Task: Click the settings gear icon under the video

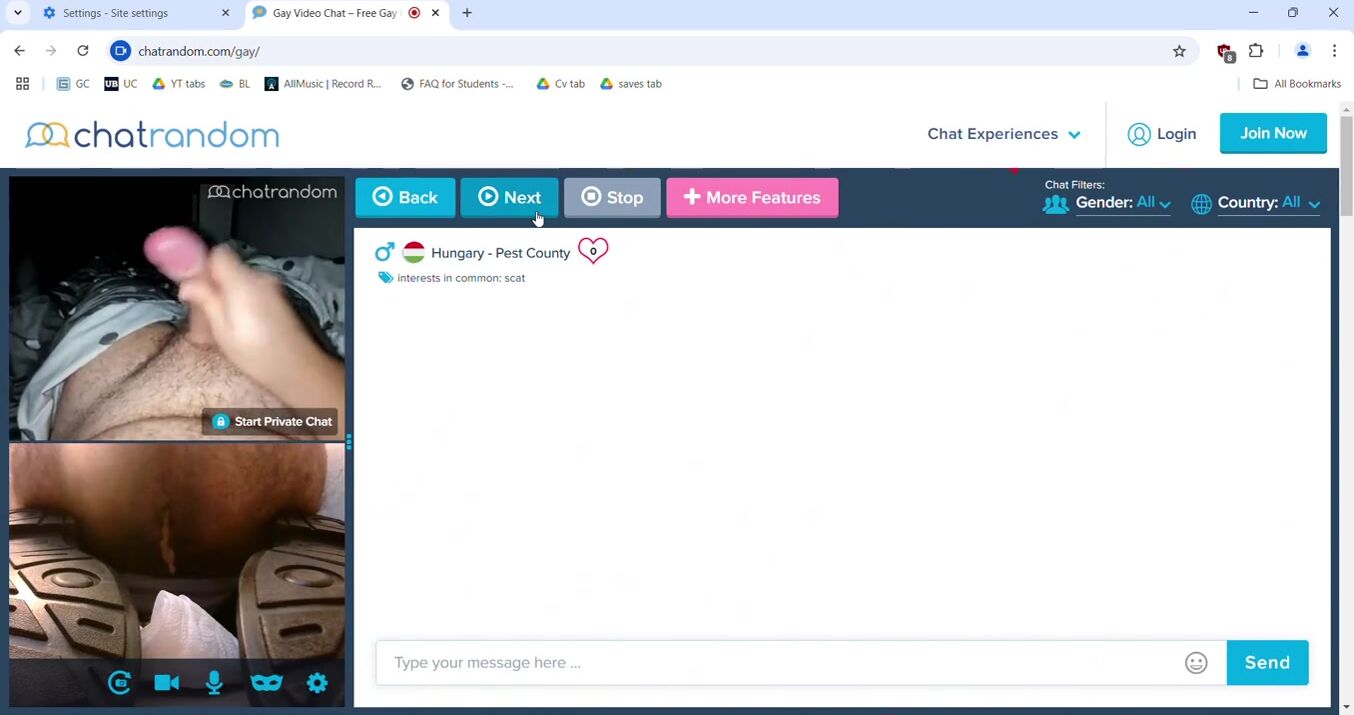Action: tap(317, 683)
